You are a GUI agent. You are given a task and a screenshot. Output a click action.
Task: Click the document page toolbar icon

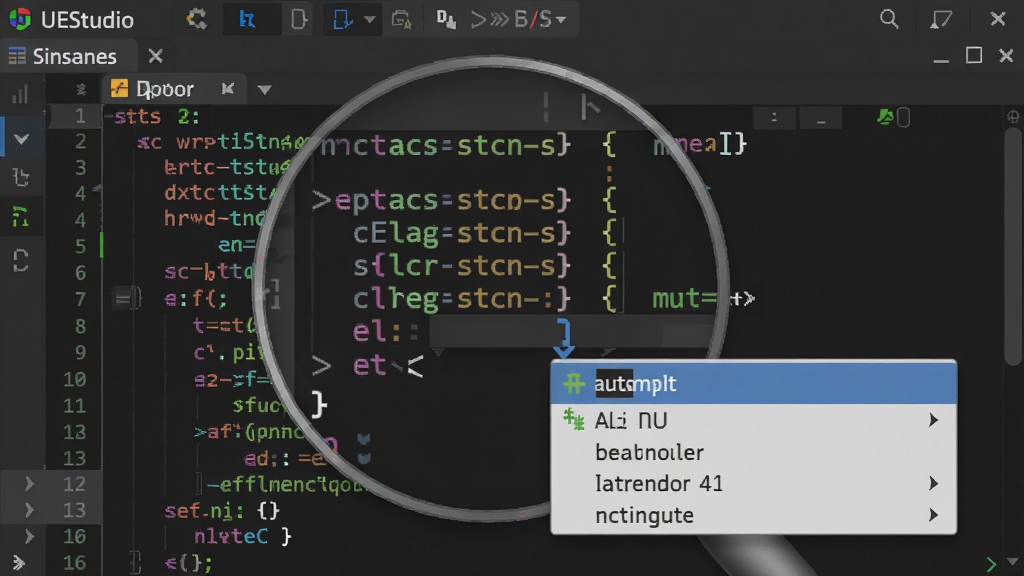coord(298,20)
